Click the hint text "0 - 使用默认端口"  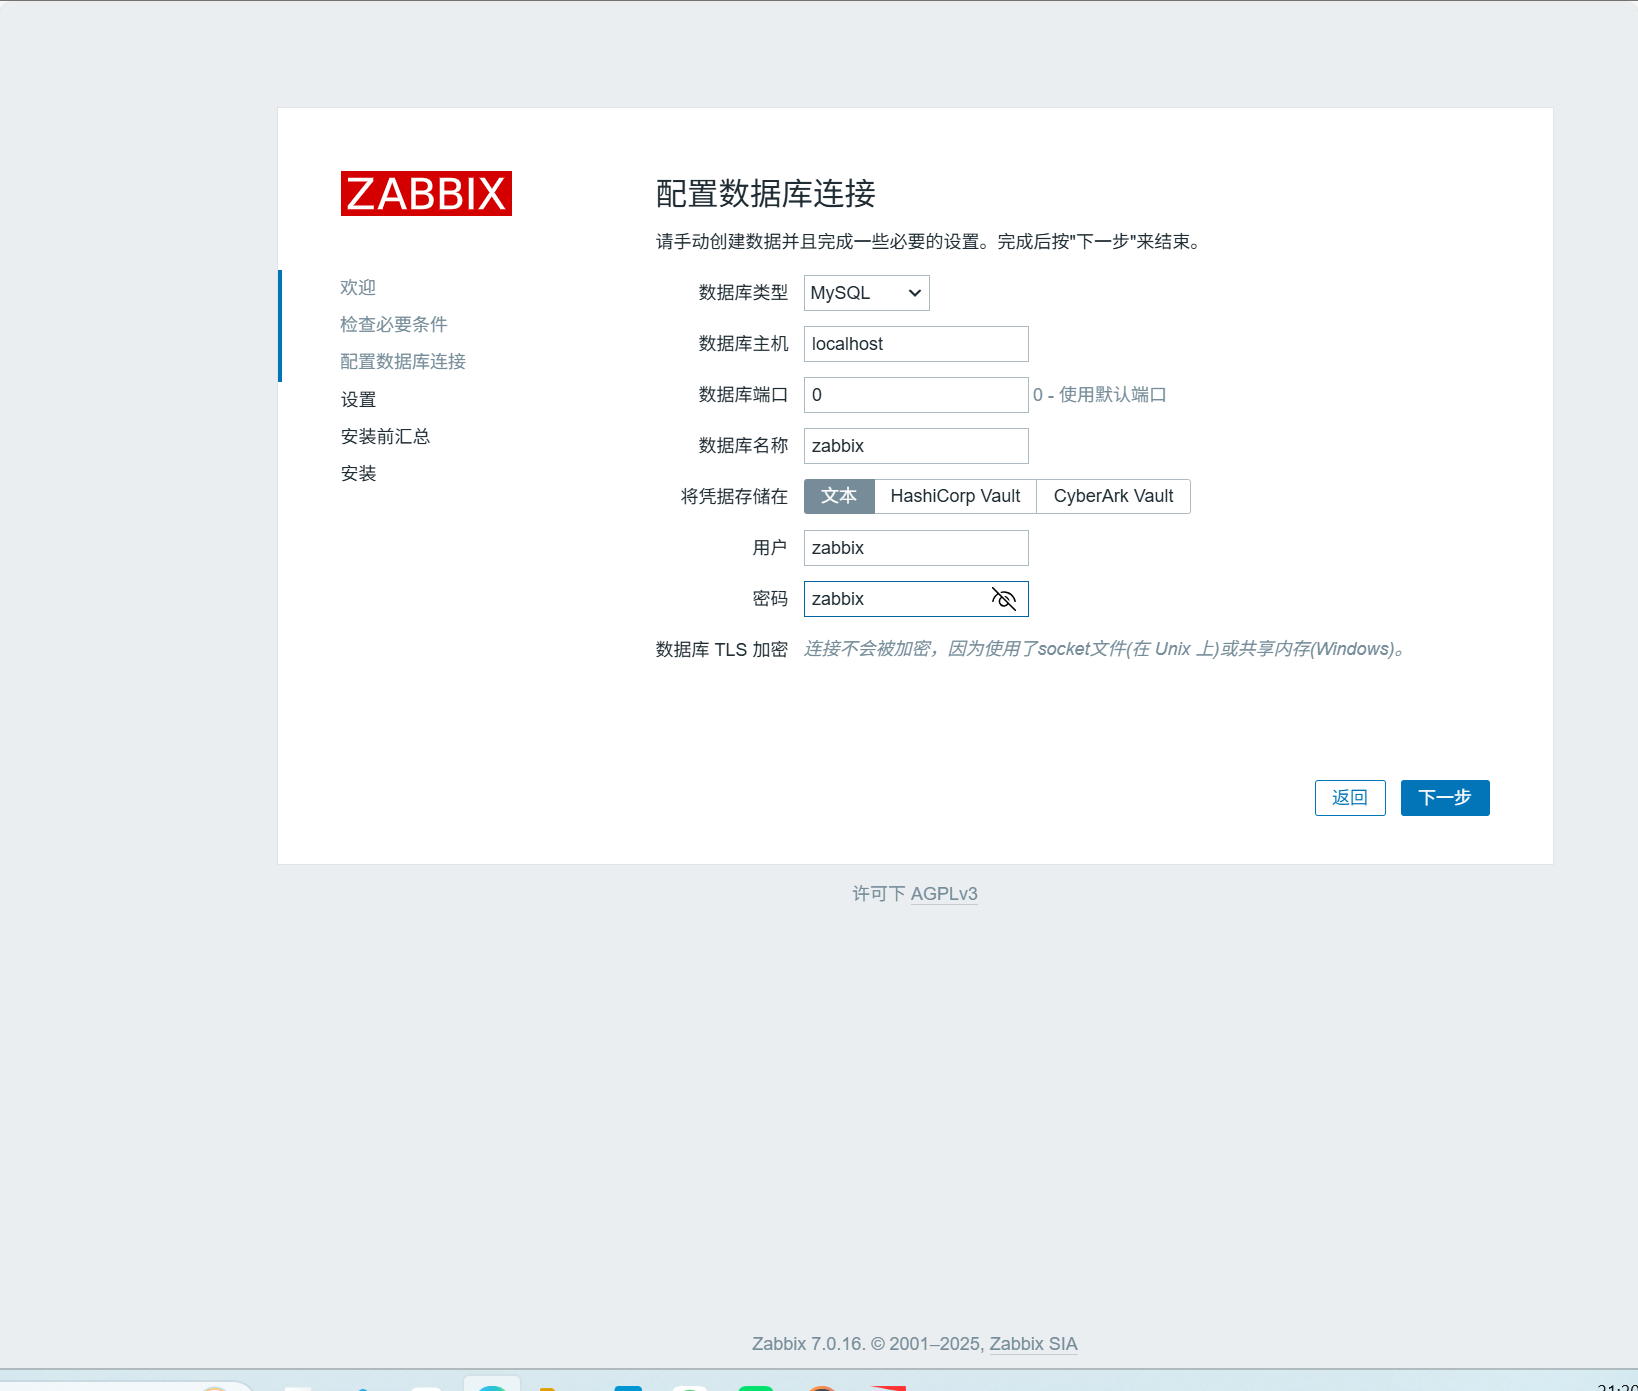(1100, 395)
